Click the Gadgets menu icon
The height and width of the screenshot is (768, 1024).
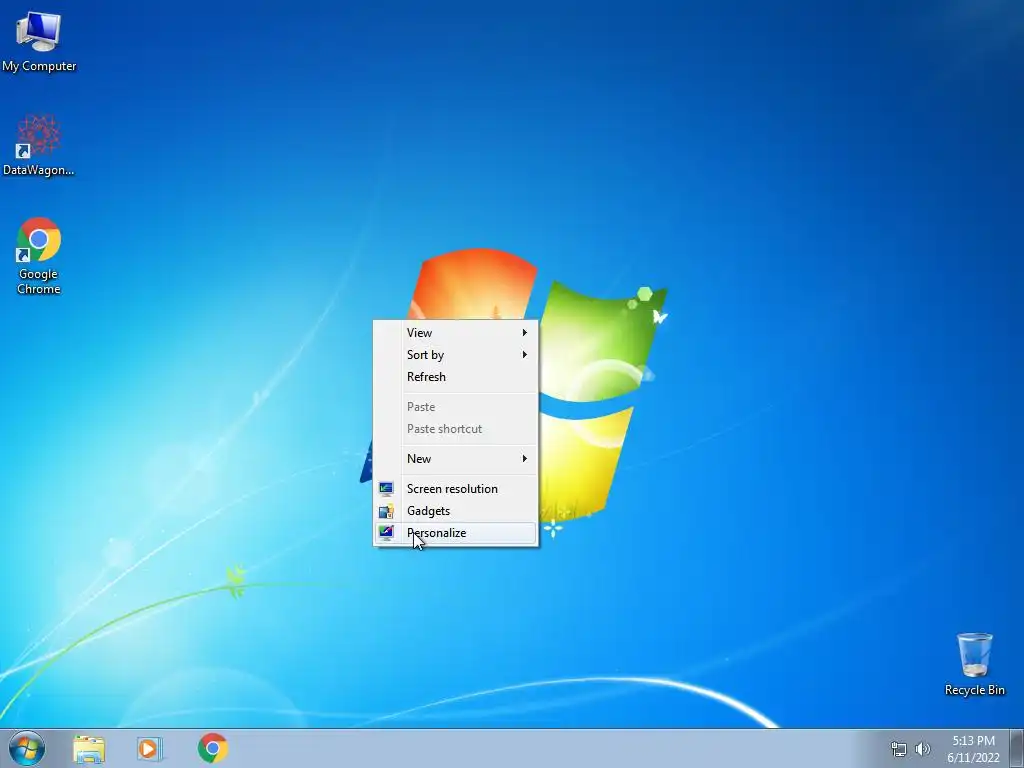[386, 511]
